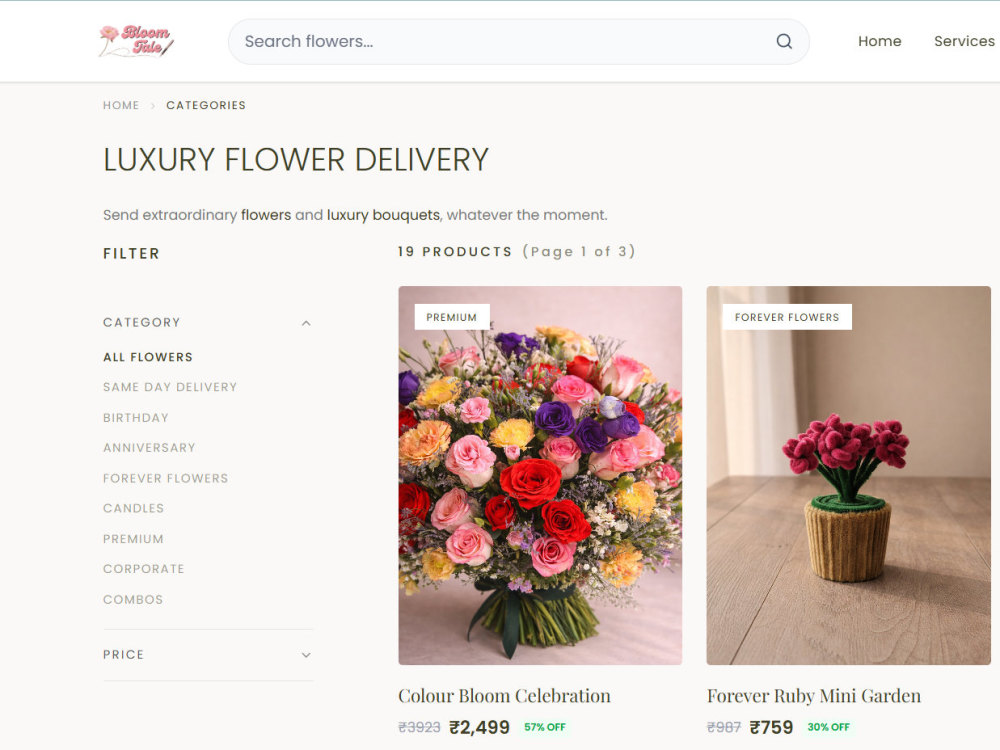Viewport: 1000px width, 750px height.
Task: Click the ₹2,499 price text
Action: tap(480, 727)
